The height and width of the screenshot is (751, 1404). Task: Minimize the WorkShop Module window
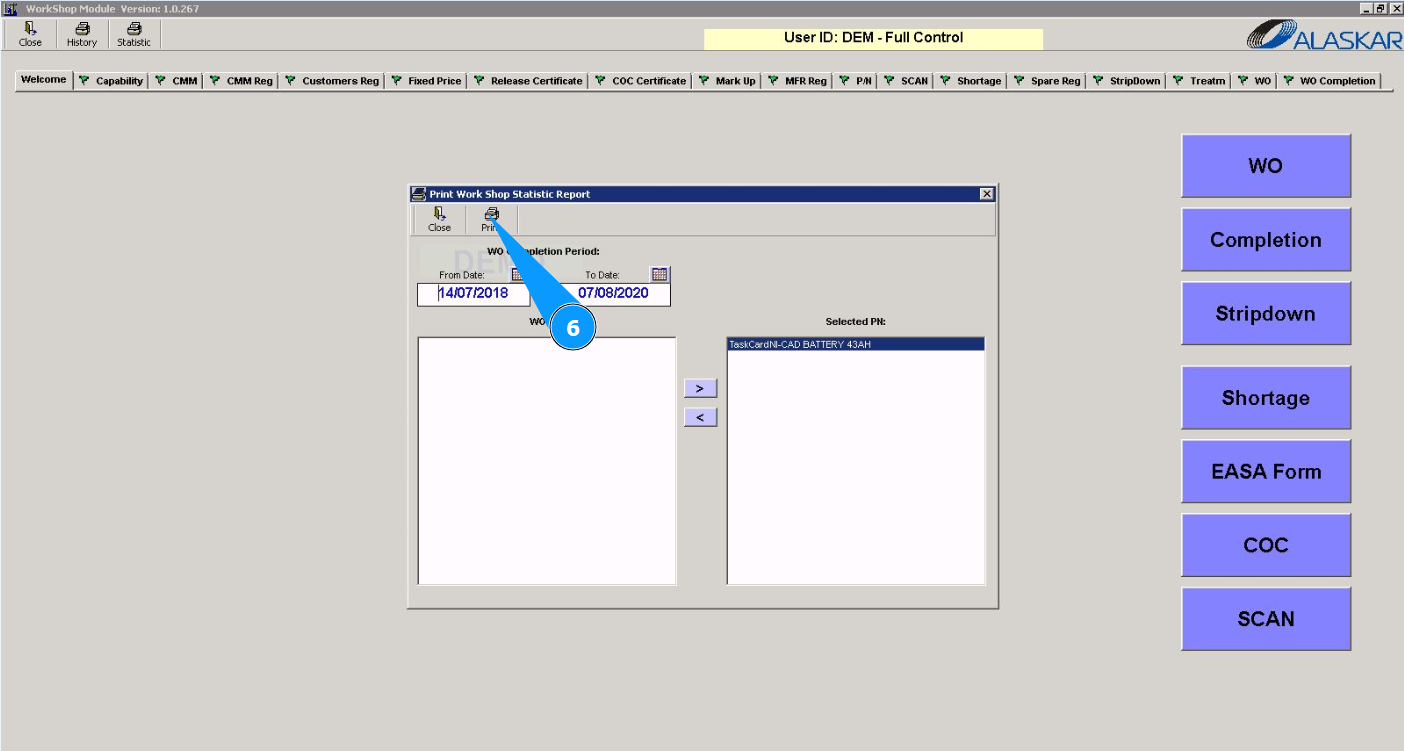click(x=1367, y=8)
